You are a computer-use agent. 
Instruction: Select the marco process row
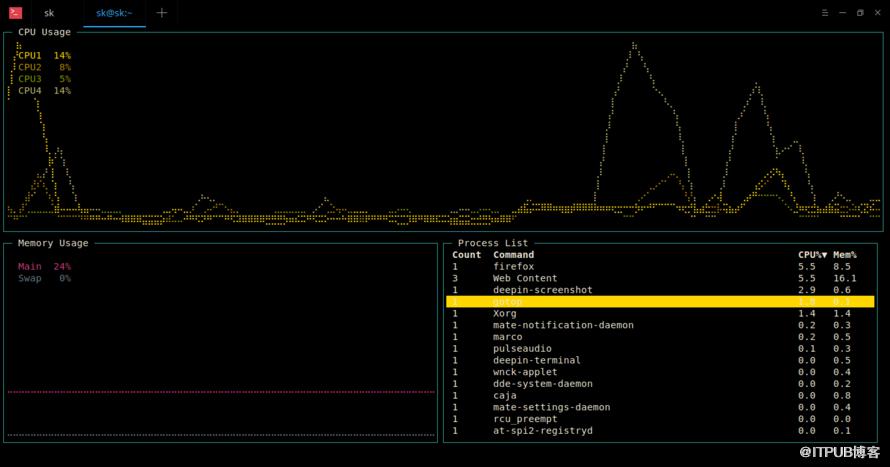click(660, 336)
